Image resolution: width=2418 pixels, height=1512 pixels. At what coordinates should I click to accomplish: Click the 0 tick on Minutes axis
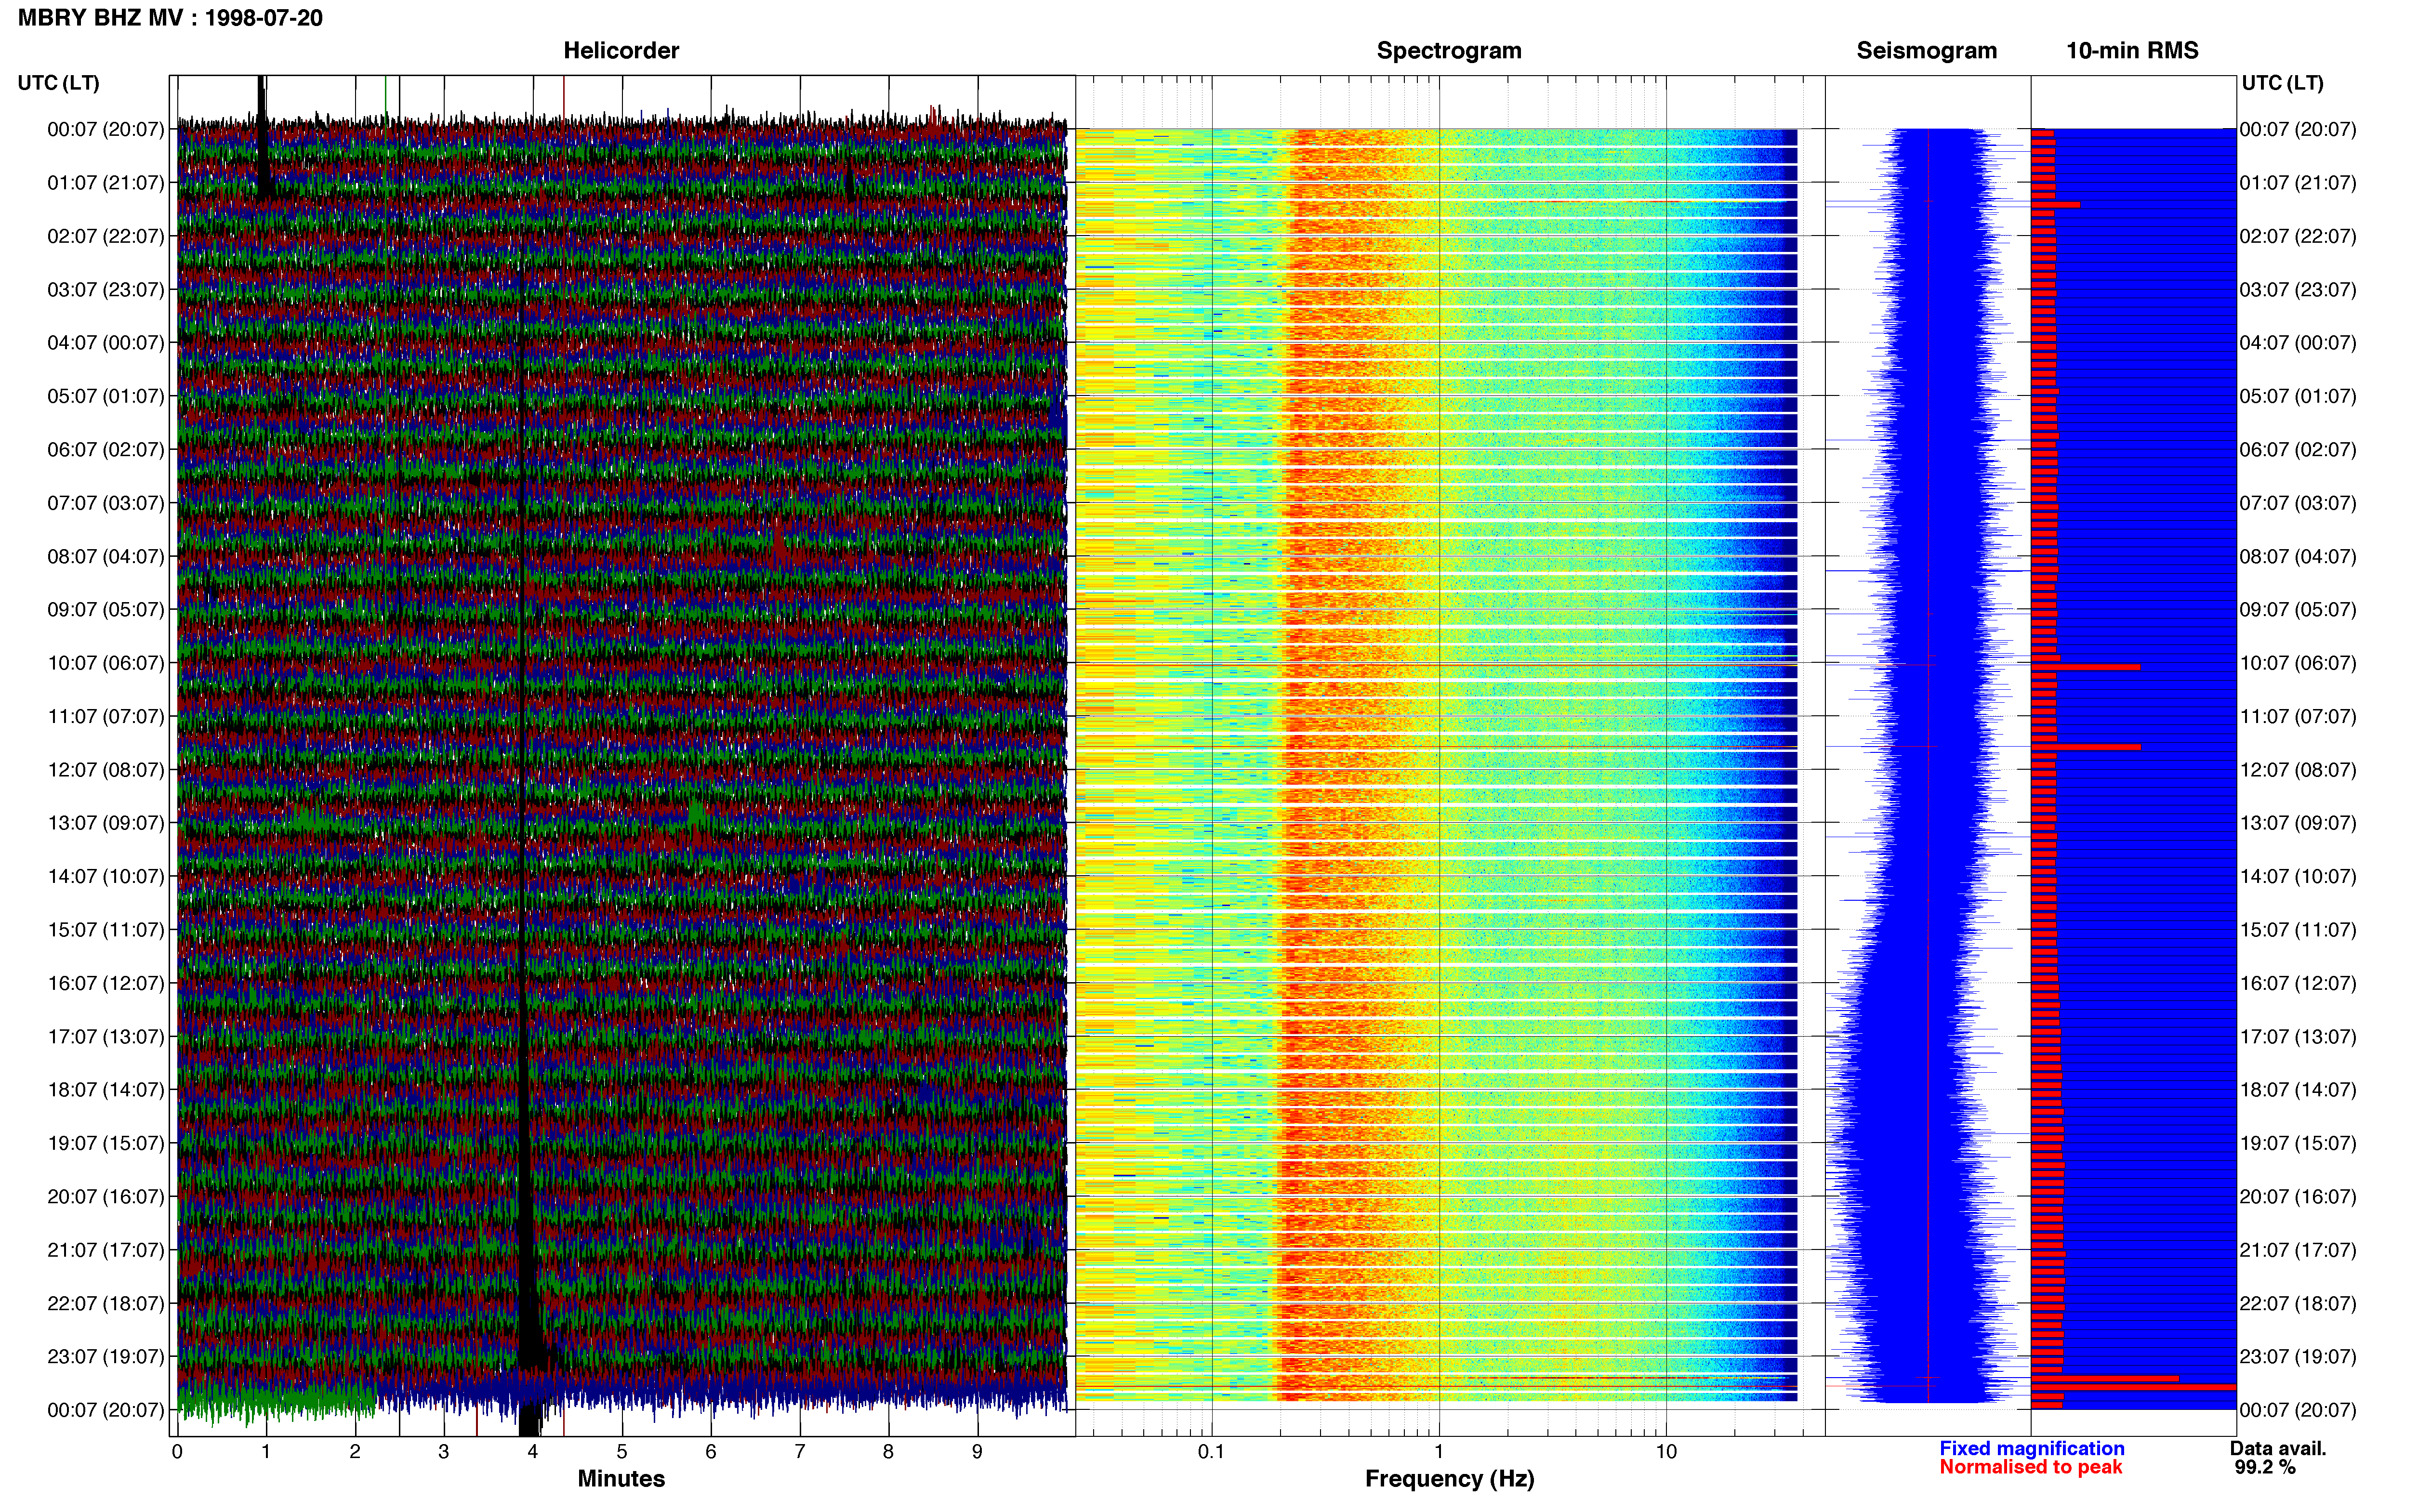[177, 1452]
